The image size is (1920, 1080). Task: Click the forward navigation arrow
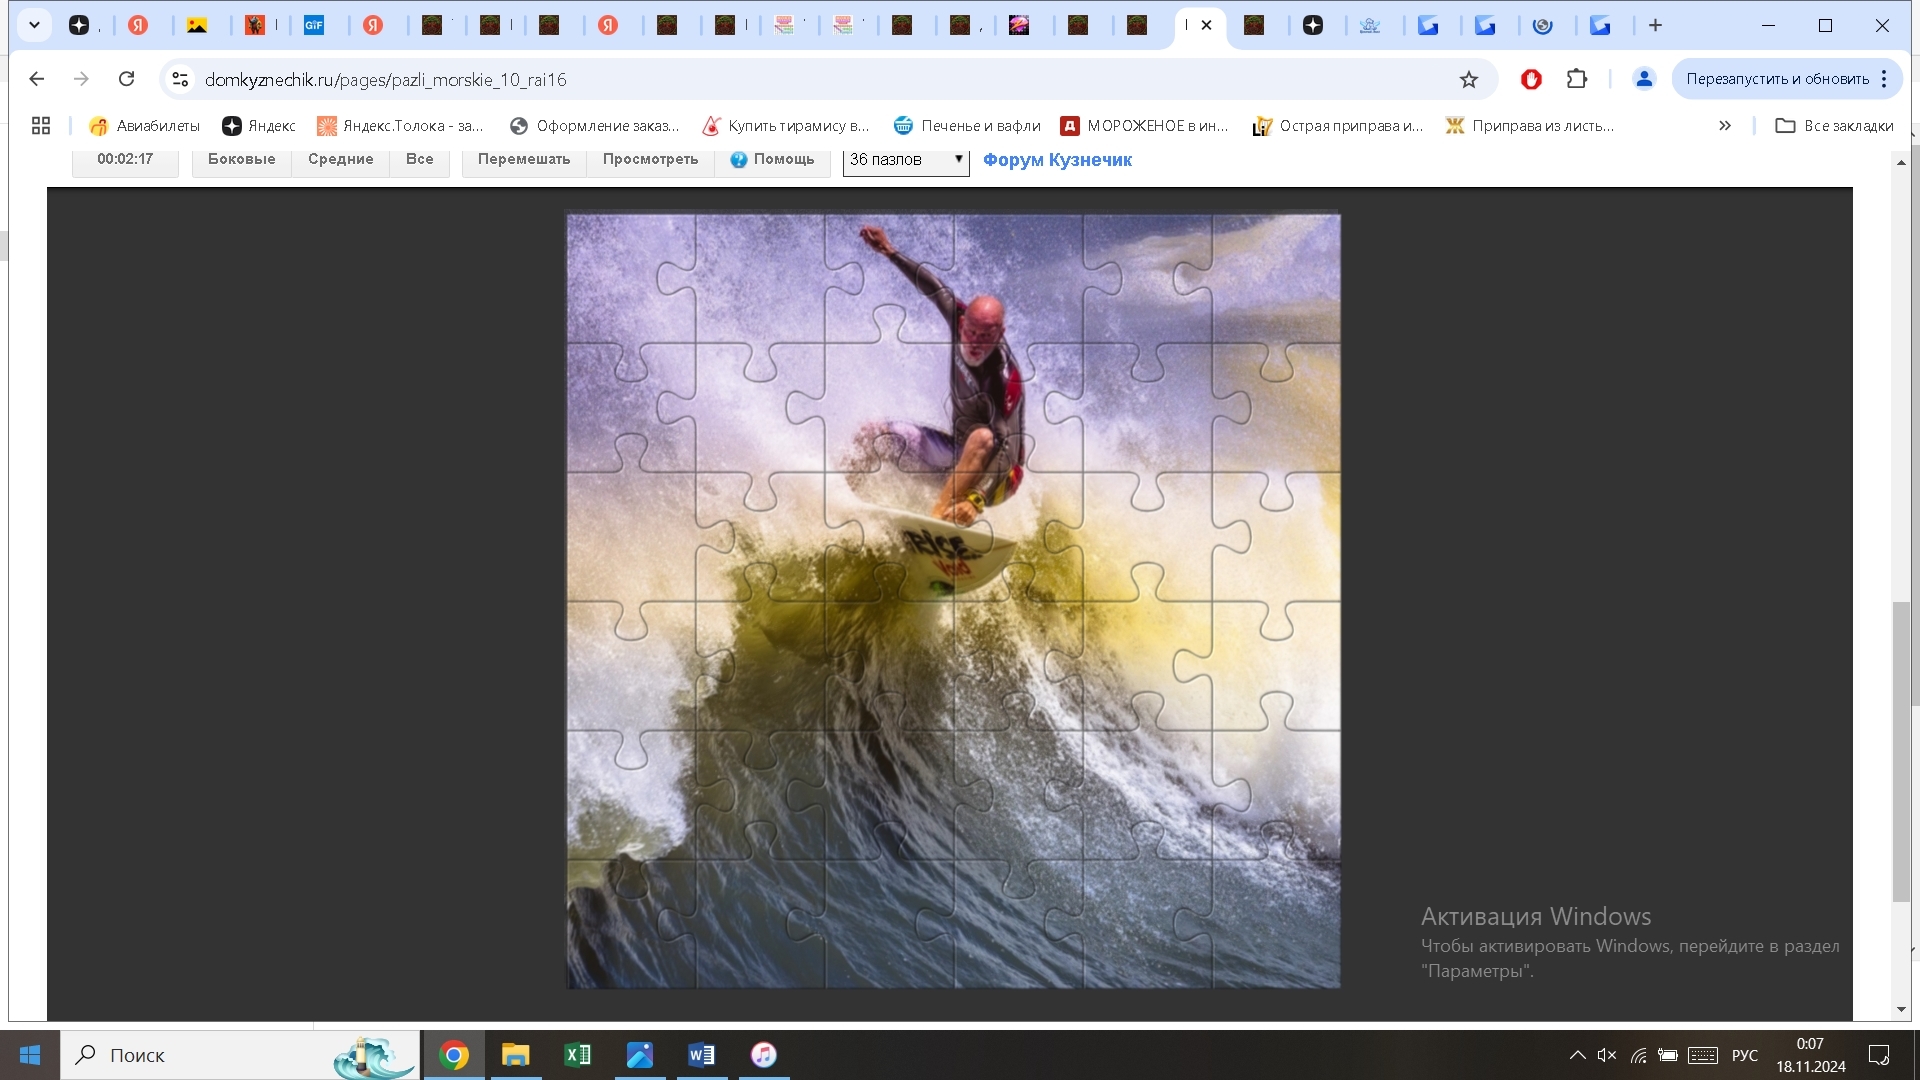click(82, 79)
